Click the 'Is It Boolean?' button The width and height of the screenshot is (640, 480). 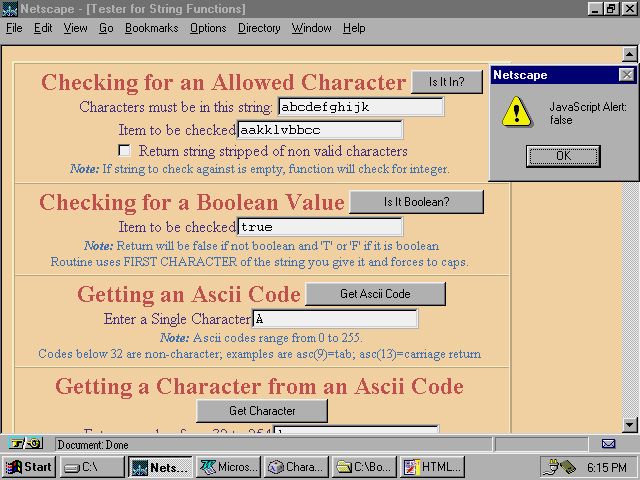tap(416, 202)
